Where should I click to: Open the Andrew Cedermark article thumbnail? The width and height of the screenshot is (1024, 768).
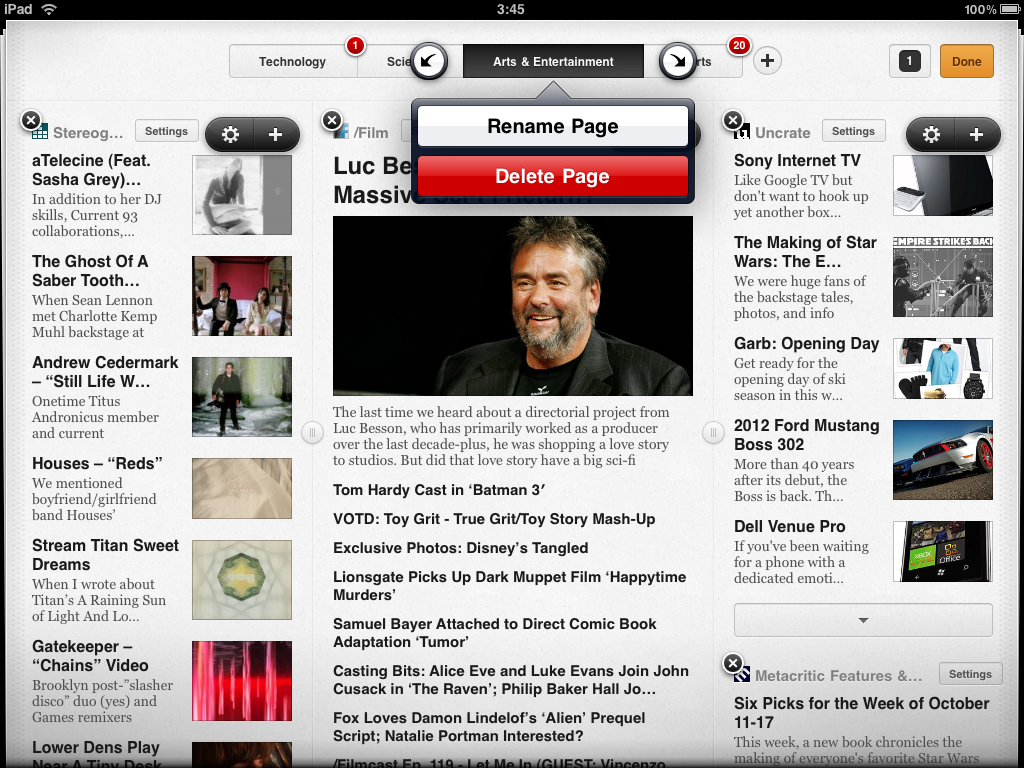pos(242,397)
